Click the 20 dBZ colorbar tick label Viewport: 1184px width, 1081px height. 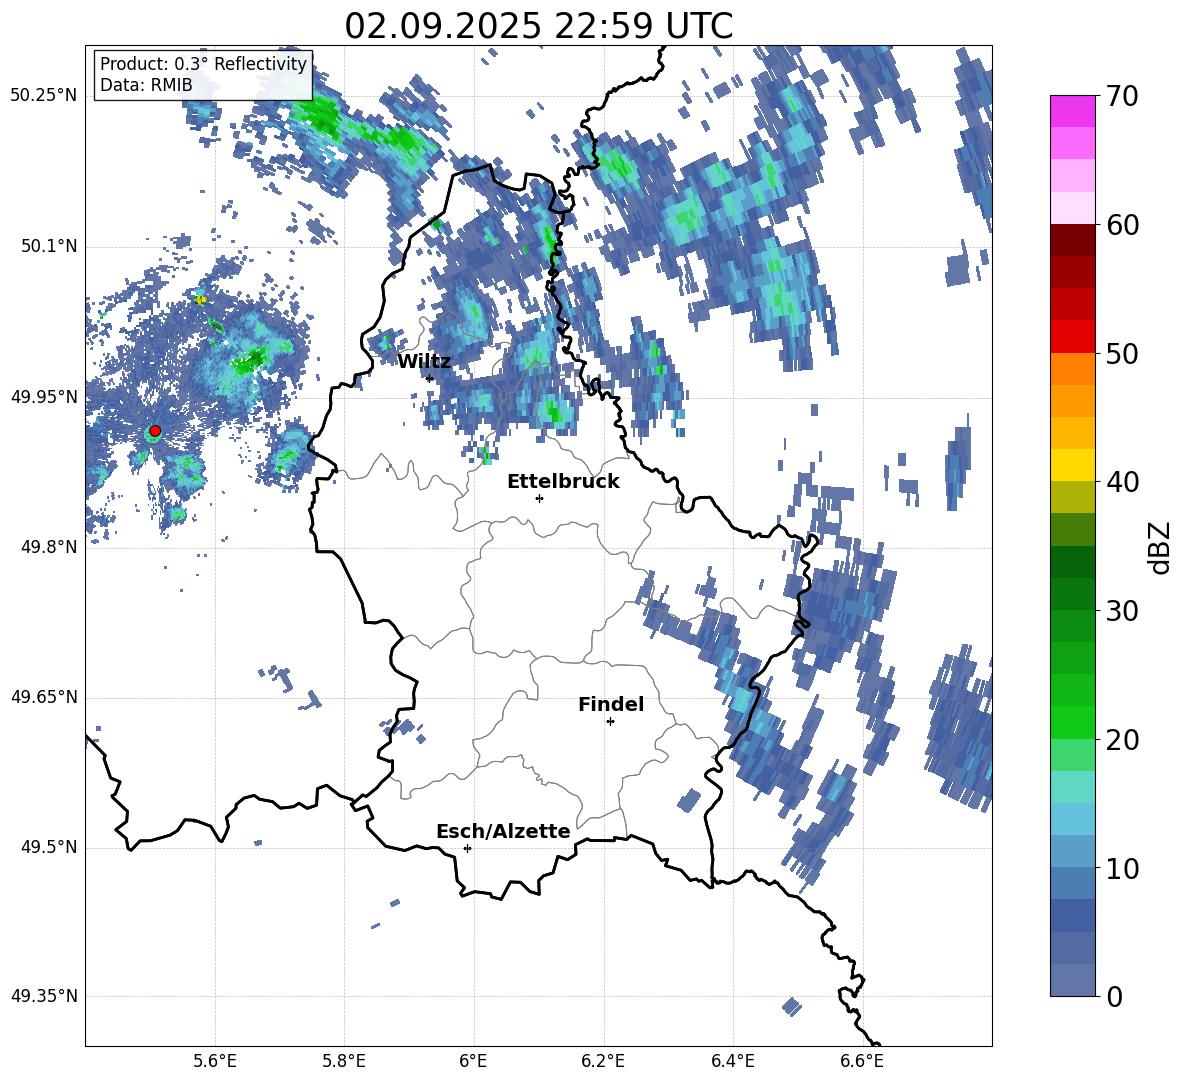pyautogui.click(x=1122, y=739)
